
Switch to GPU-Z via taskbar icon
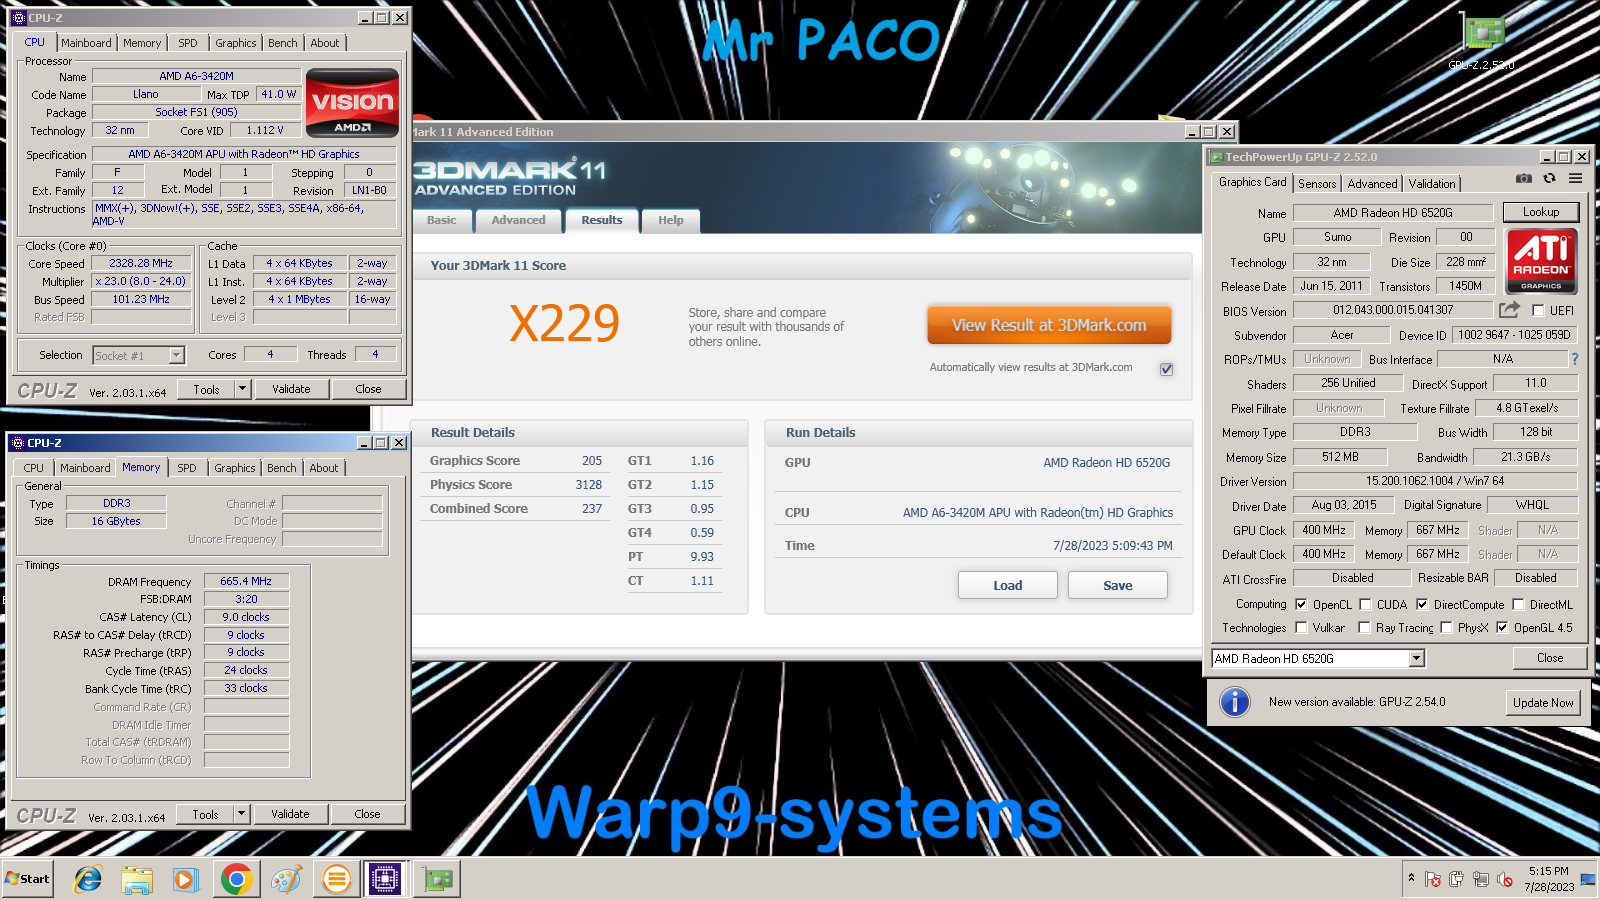click(x=437, y=880)
